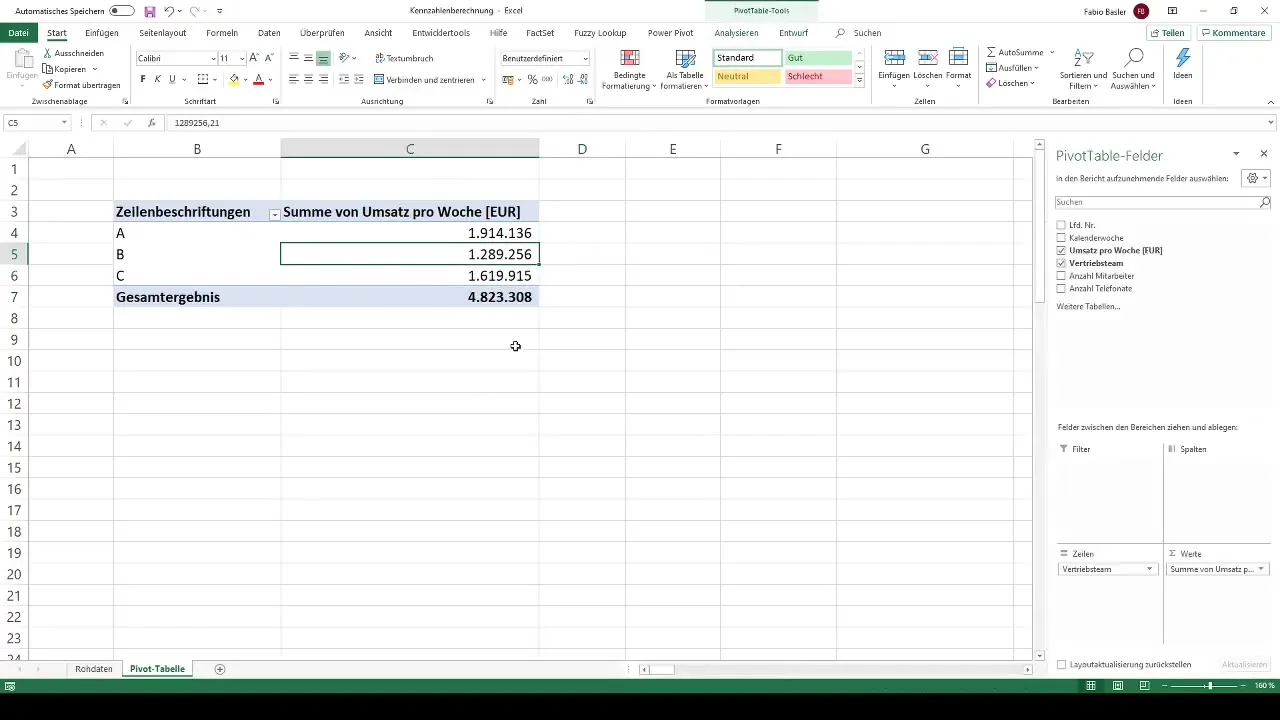Open Sortieren und Filtern
The width and height of the screenshot is (1280, 720).
(x=1086, y=68)
